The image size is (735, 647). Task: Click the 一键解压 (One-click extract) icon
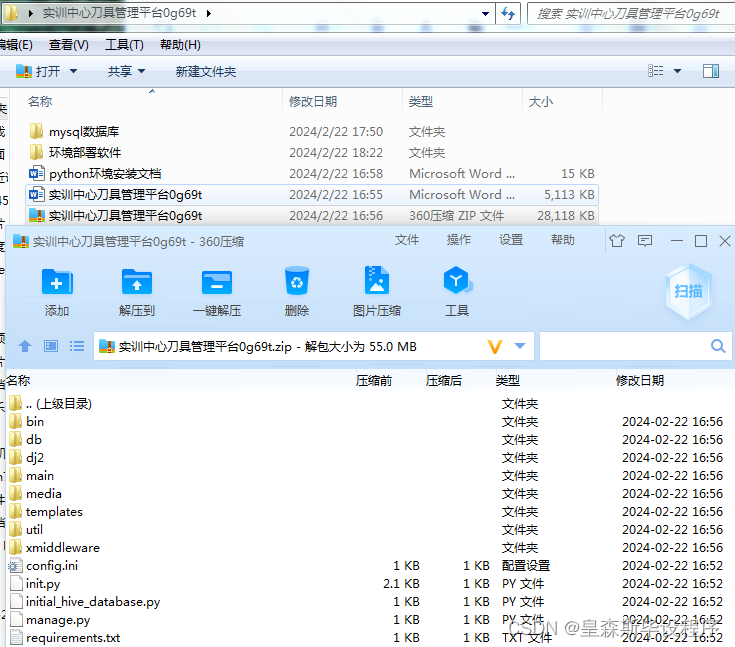(x=217, y=281)
